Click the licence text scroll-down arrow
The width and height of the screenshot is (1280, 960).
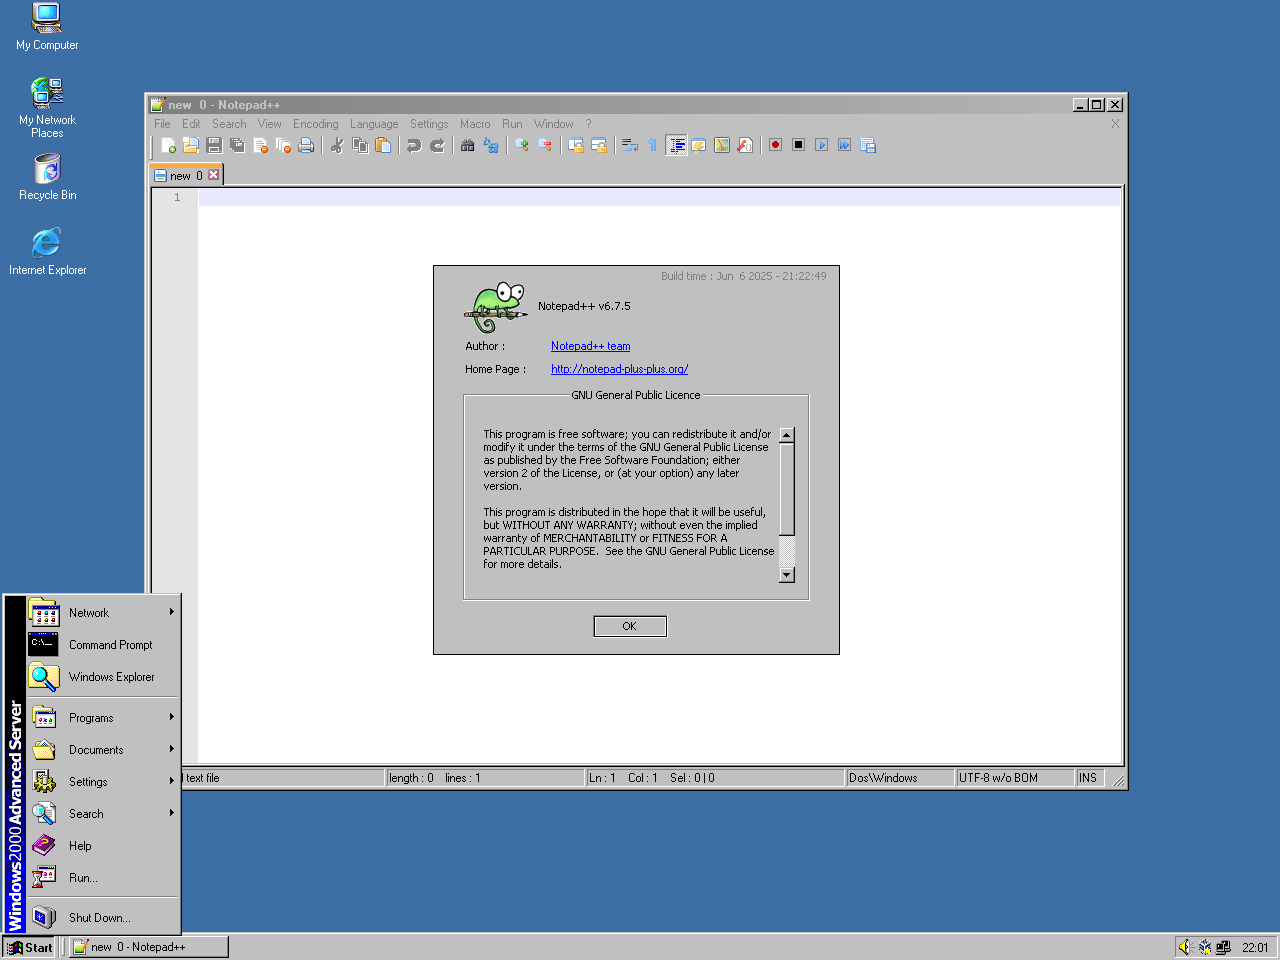[x=787, y=574]
